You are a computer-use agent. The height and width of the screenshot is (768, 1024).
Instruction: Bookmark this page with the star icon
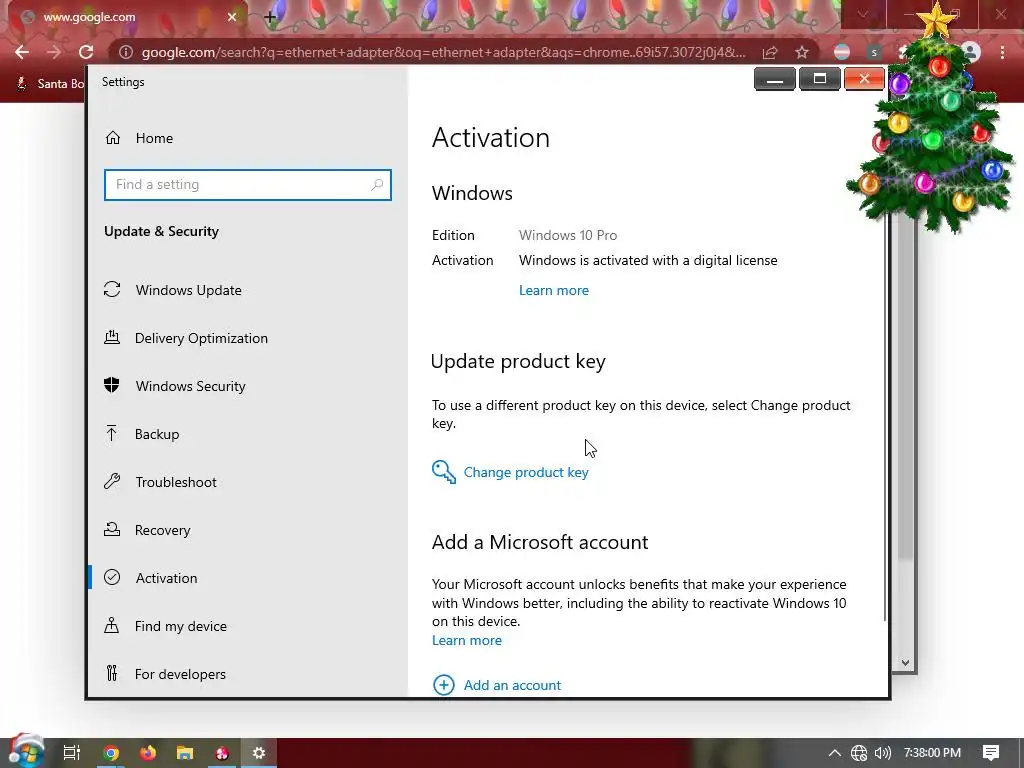tap(802, 52)
